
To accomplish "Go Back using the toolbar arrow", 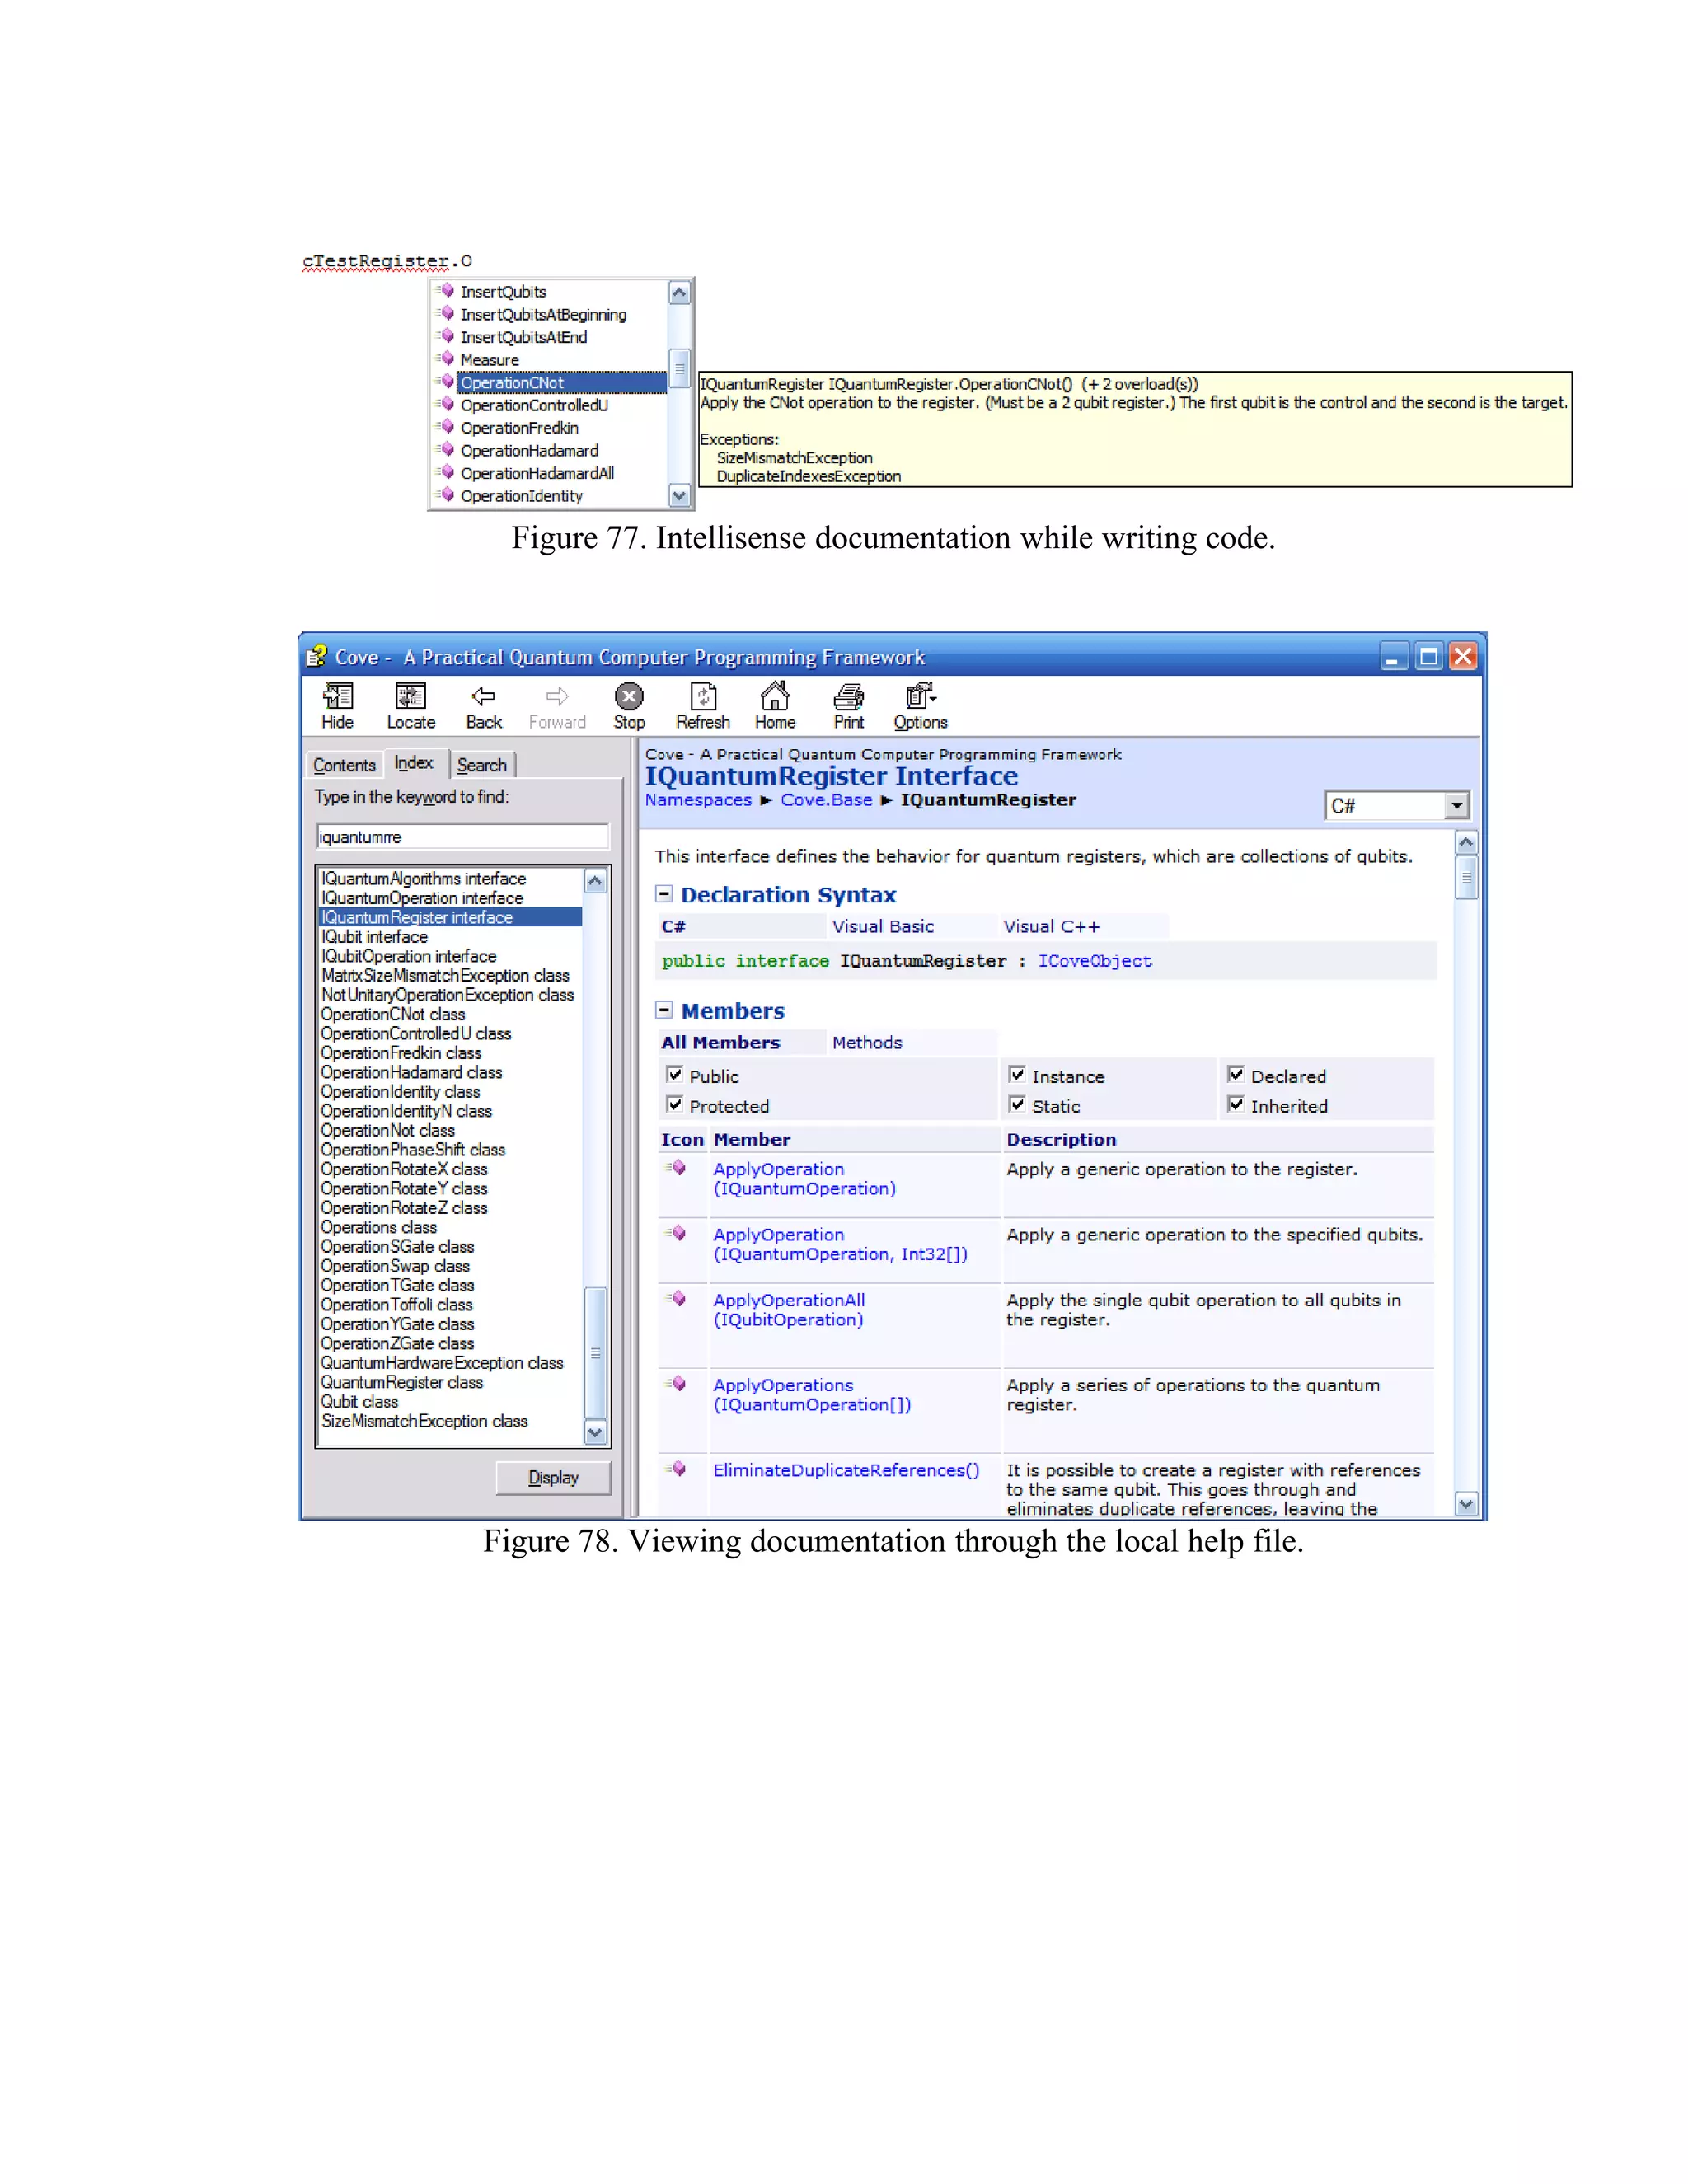I will click(484, 705).
